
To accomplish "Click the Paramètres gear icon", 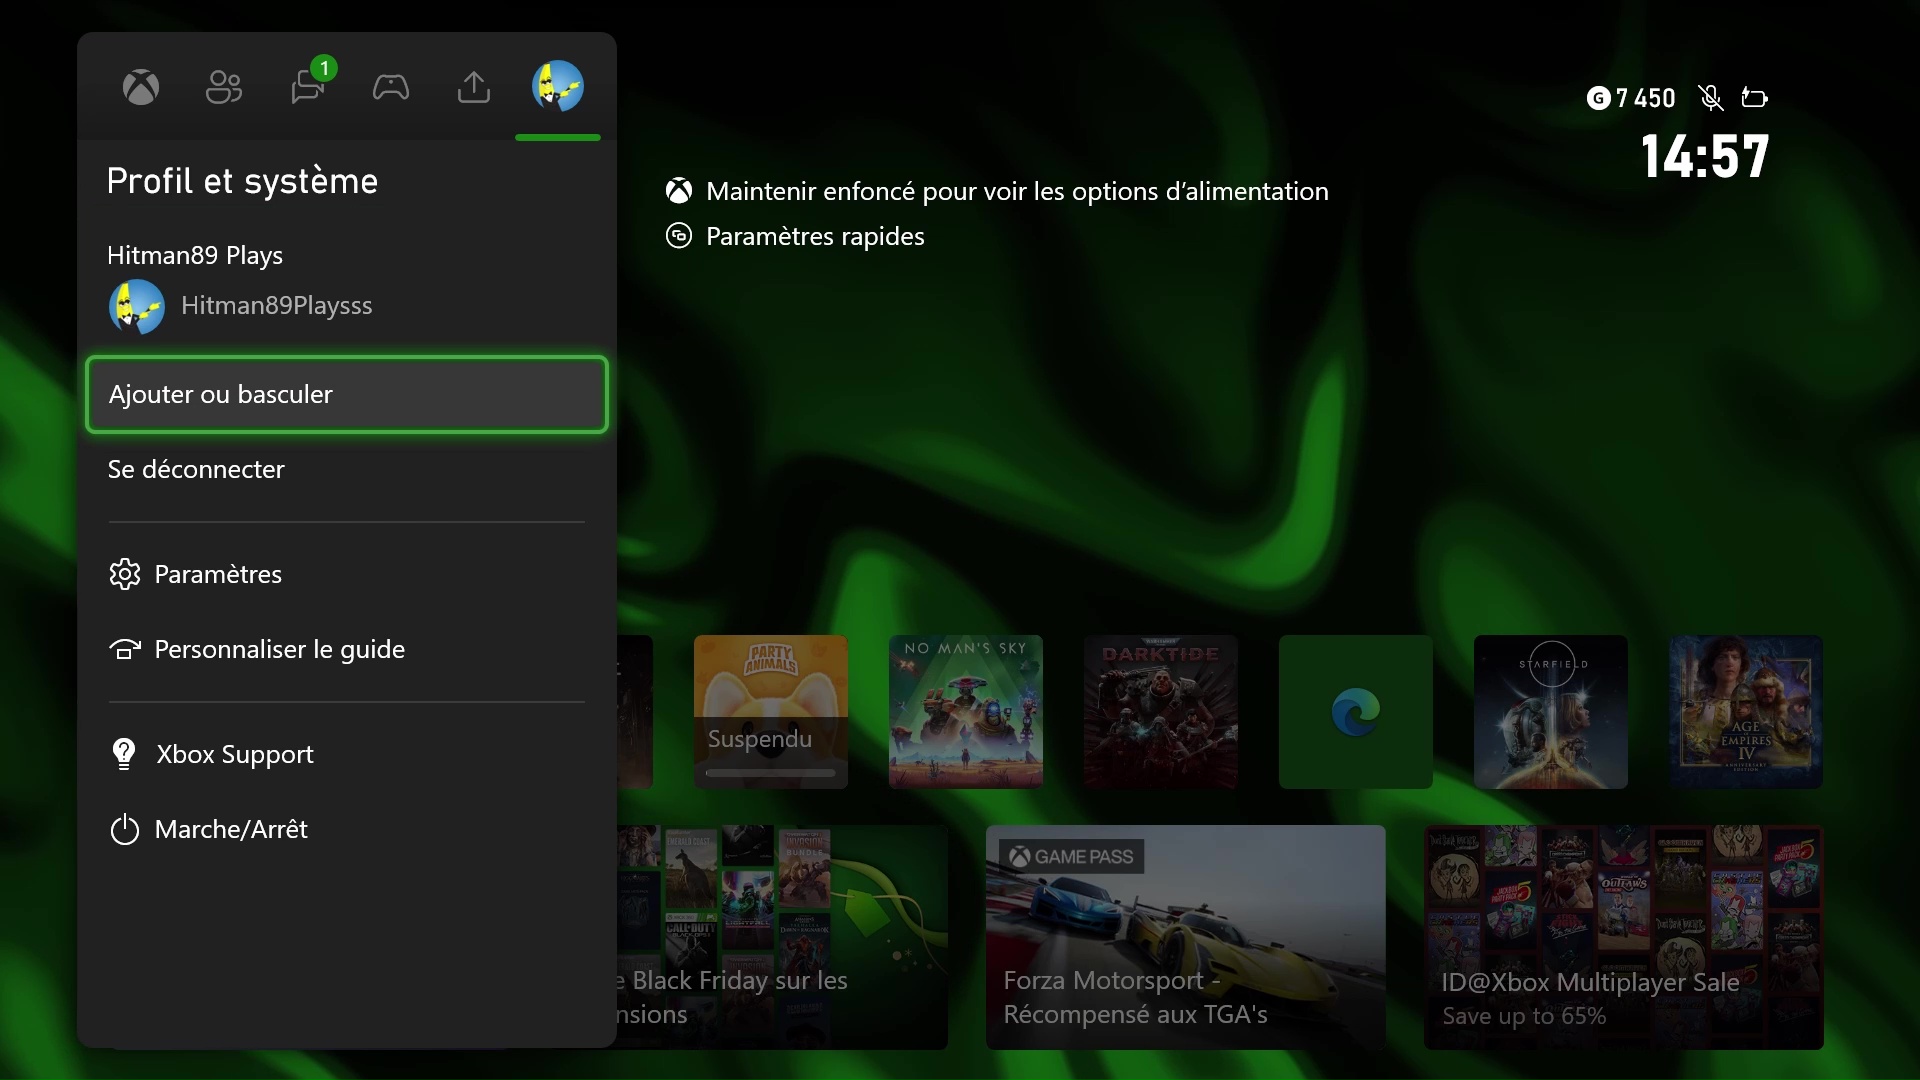I will [125, 574].
